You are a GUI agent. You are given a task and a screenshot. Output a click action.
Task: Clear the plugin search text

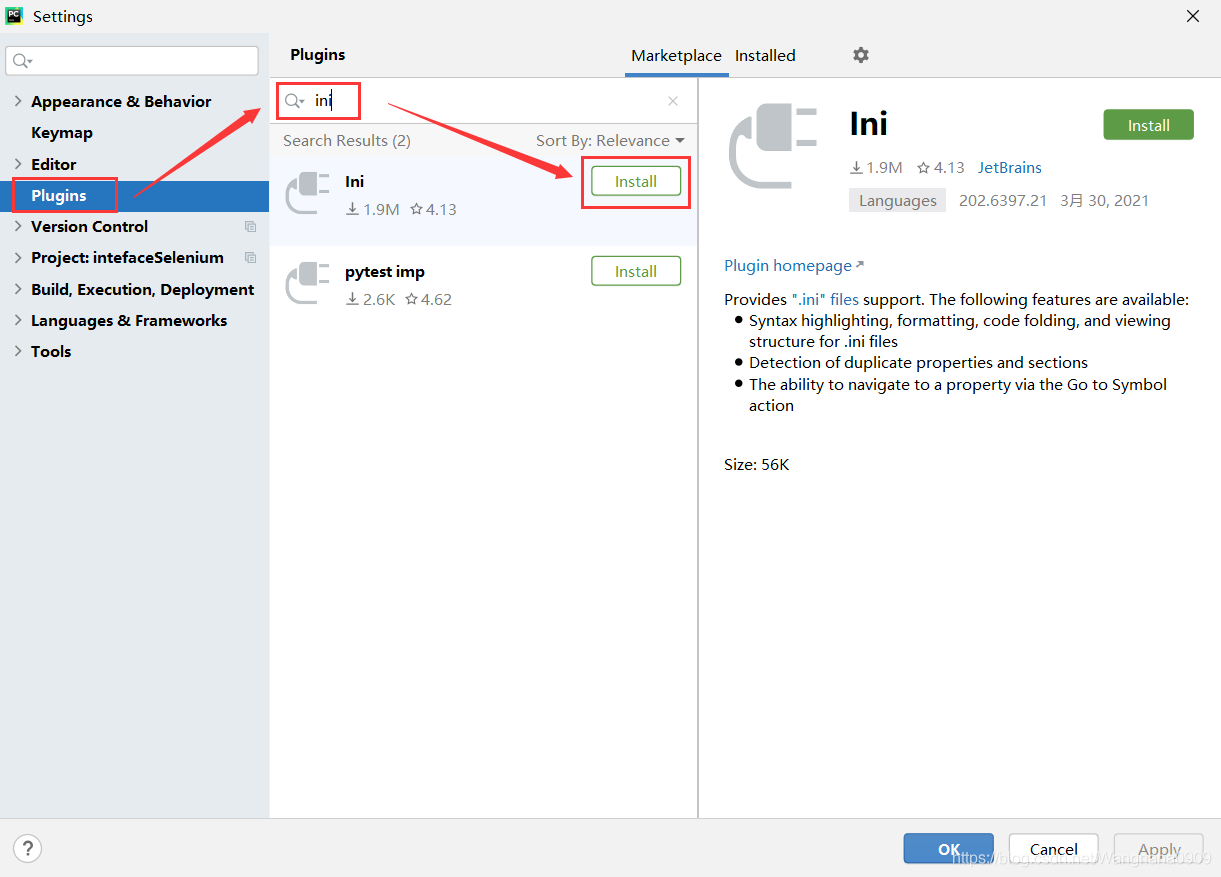(673, 101)
